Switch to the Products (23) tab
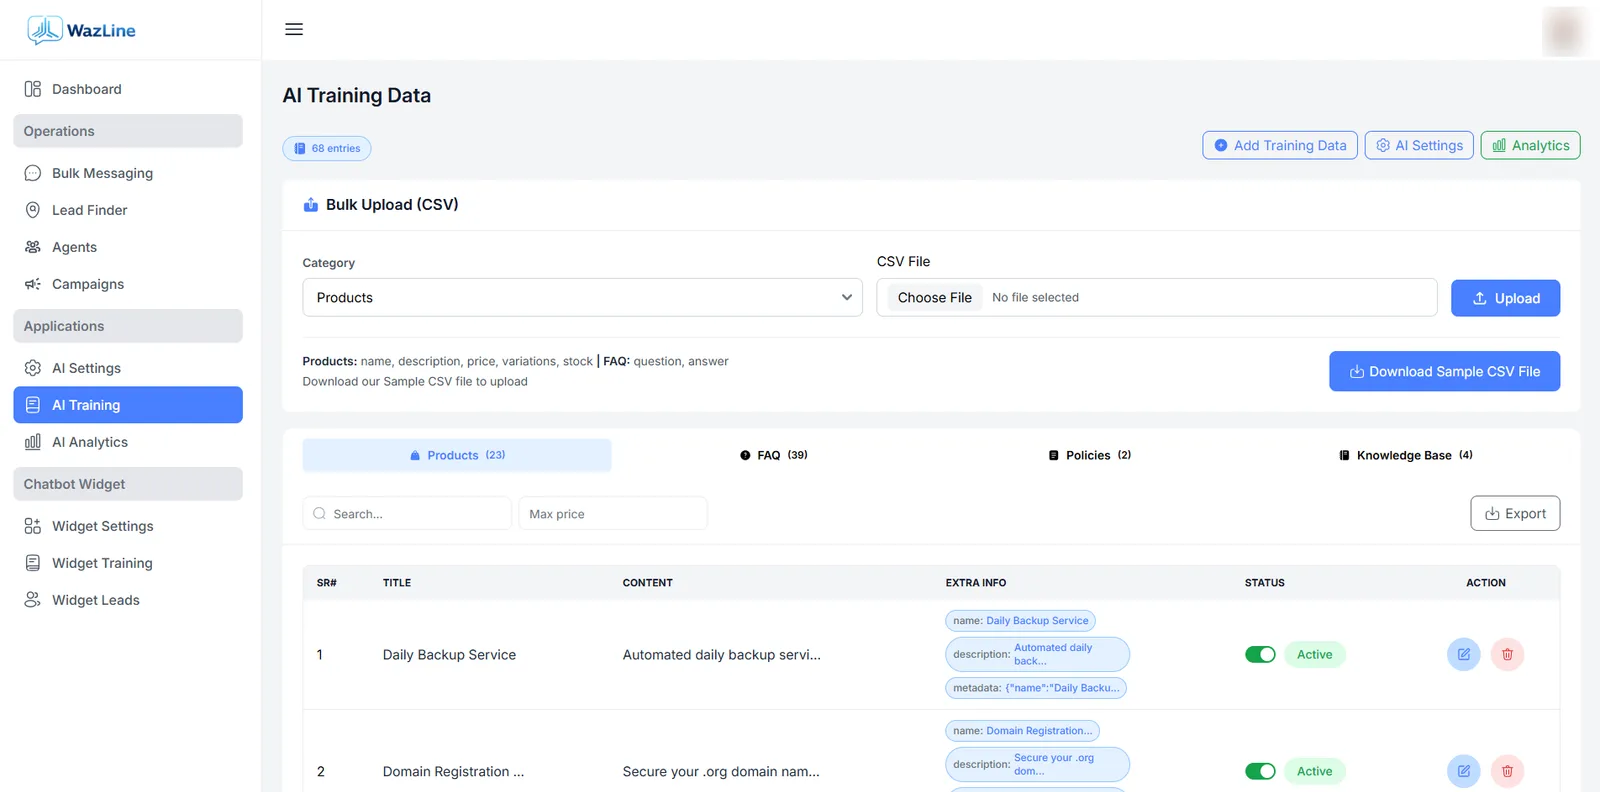The image size is (1600, 792). 457,455
